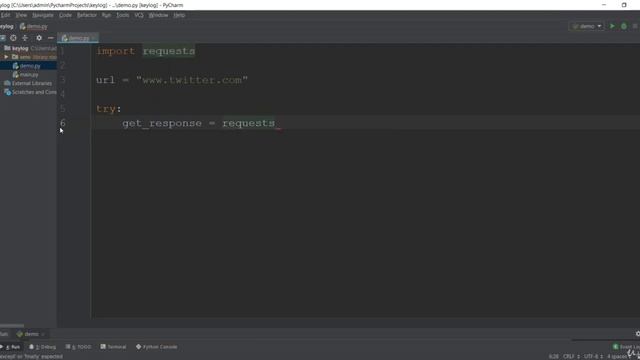Image resolution: width=640 pixels, height=360 pixels.
Task: Open External Libraries in the project tree
Action: coord(32,83)
